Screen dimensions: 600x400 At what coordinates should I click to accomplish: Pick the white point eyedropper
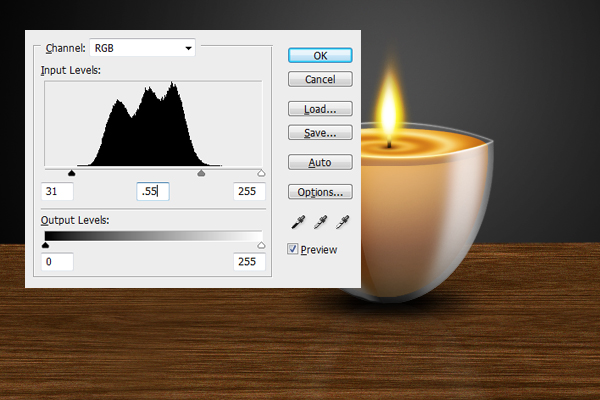[343, 222]
